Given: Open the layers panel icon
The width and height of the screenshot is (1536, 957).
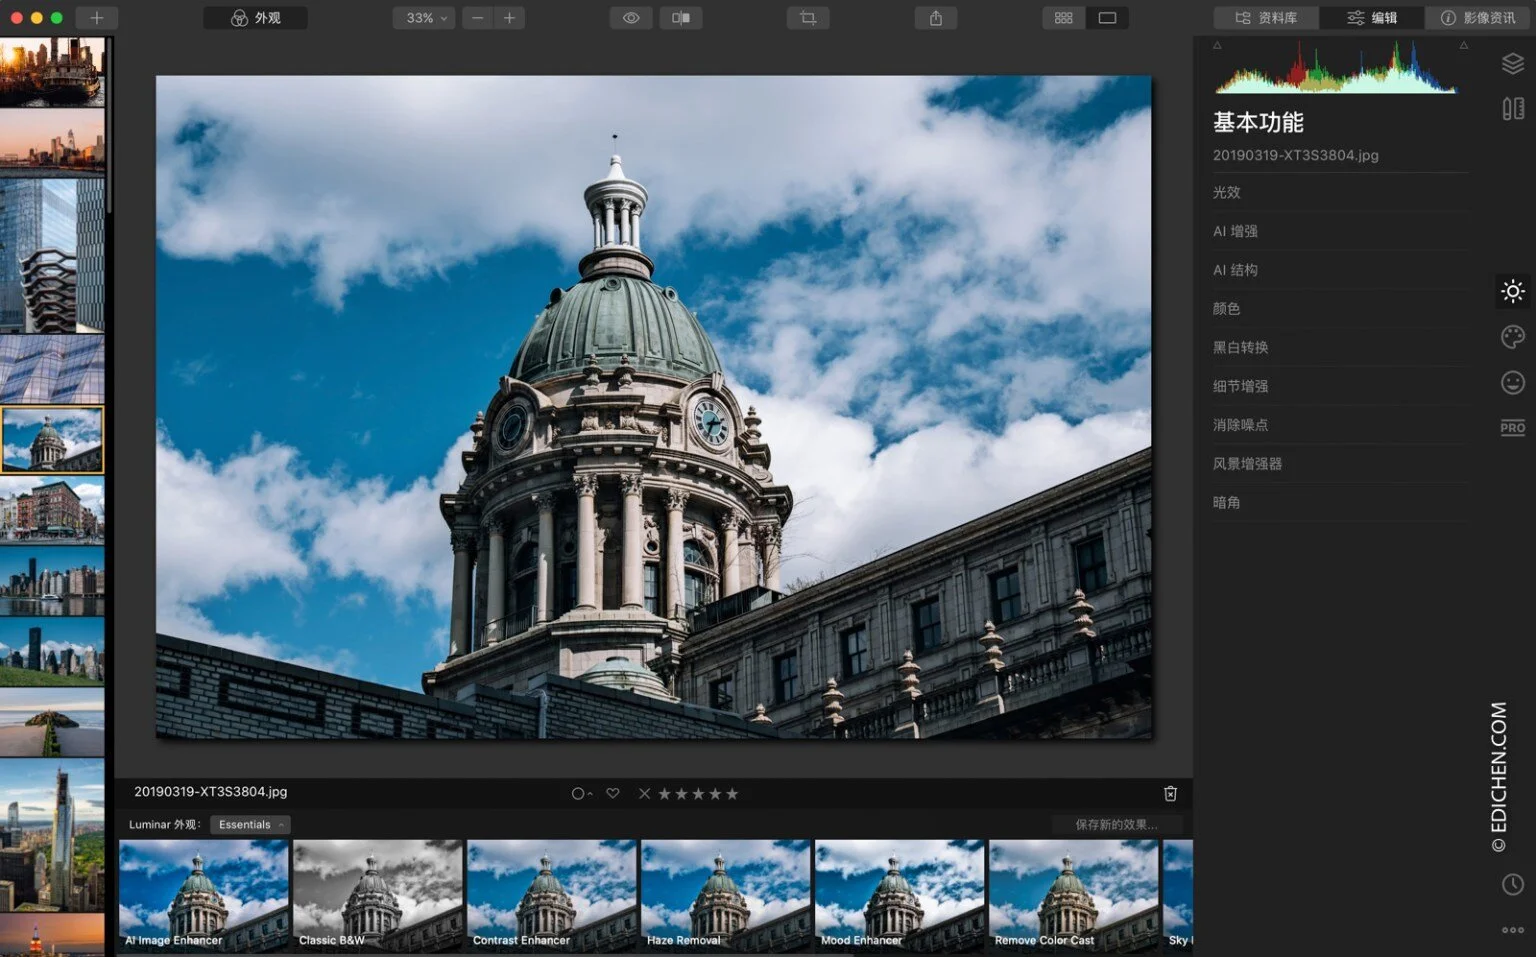Looking at the screenshot, I should 1513,63.
